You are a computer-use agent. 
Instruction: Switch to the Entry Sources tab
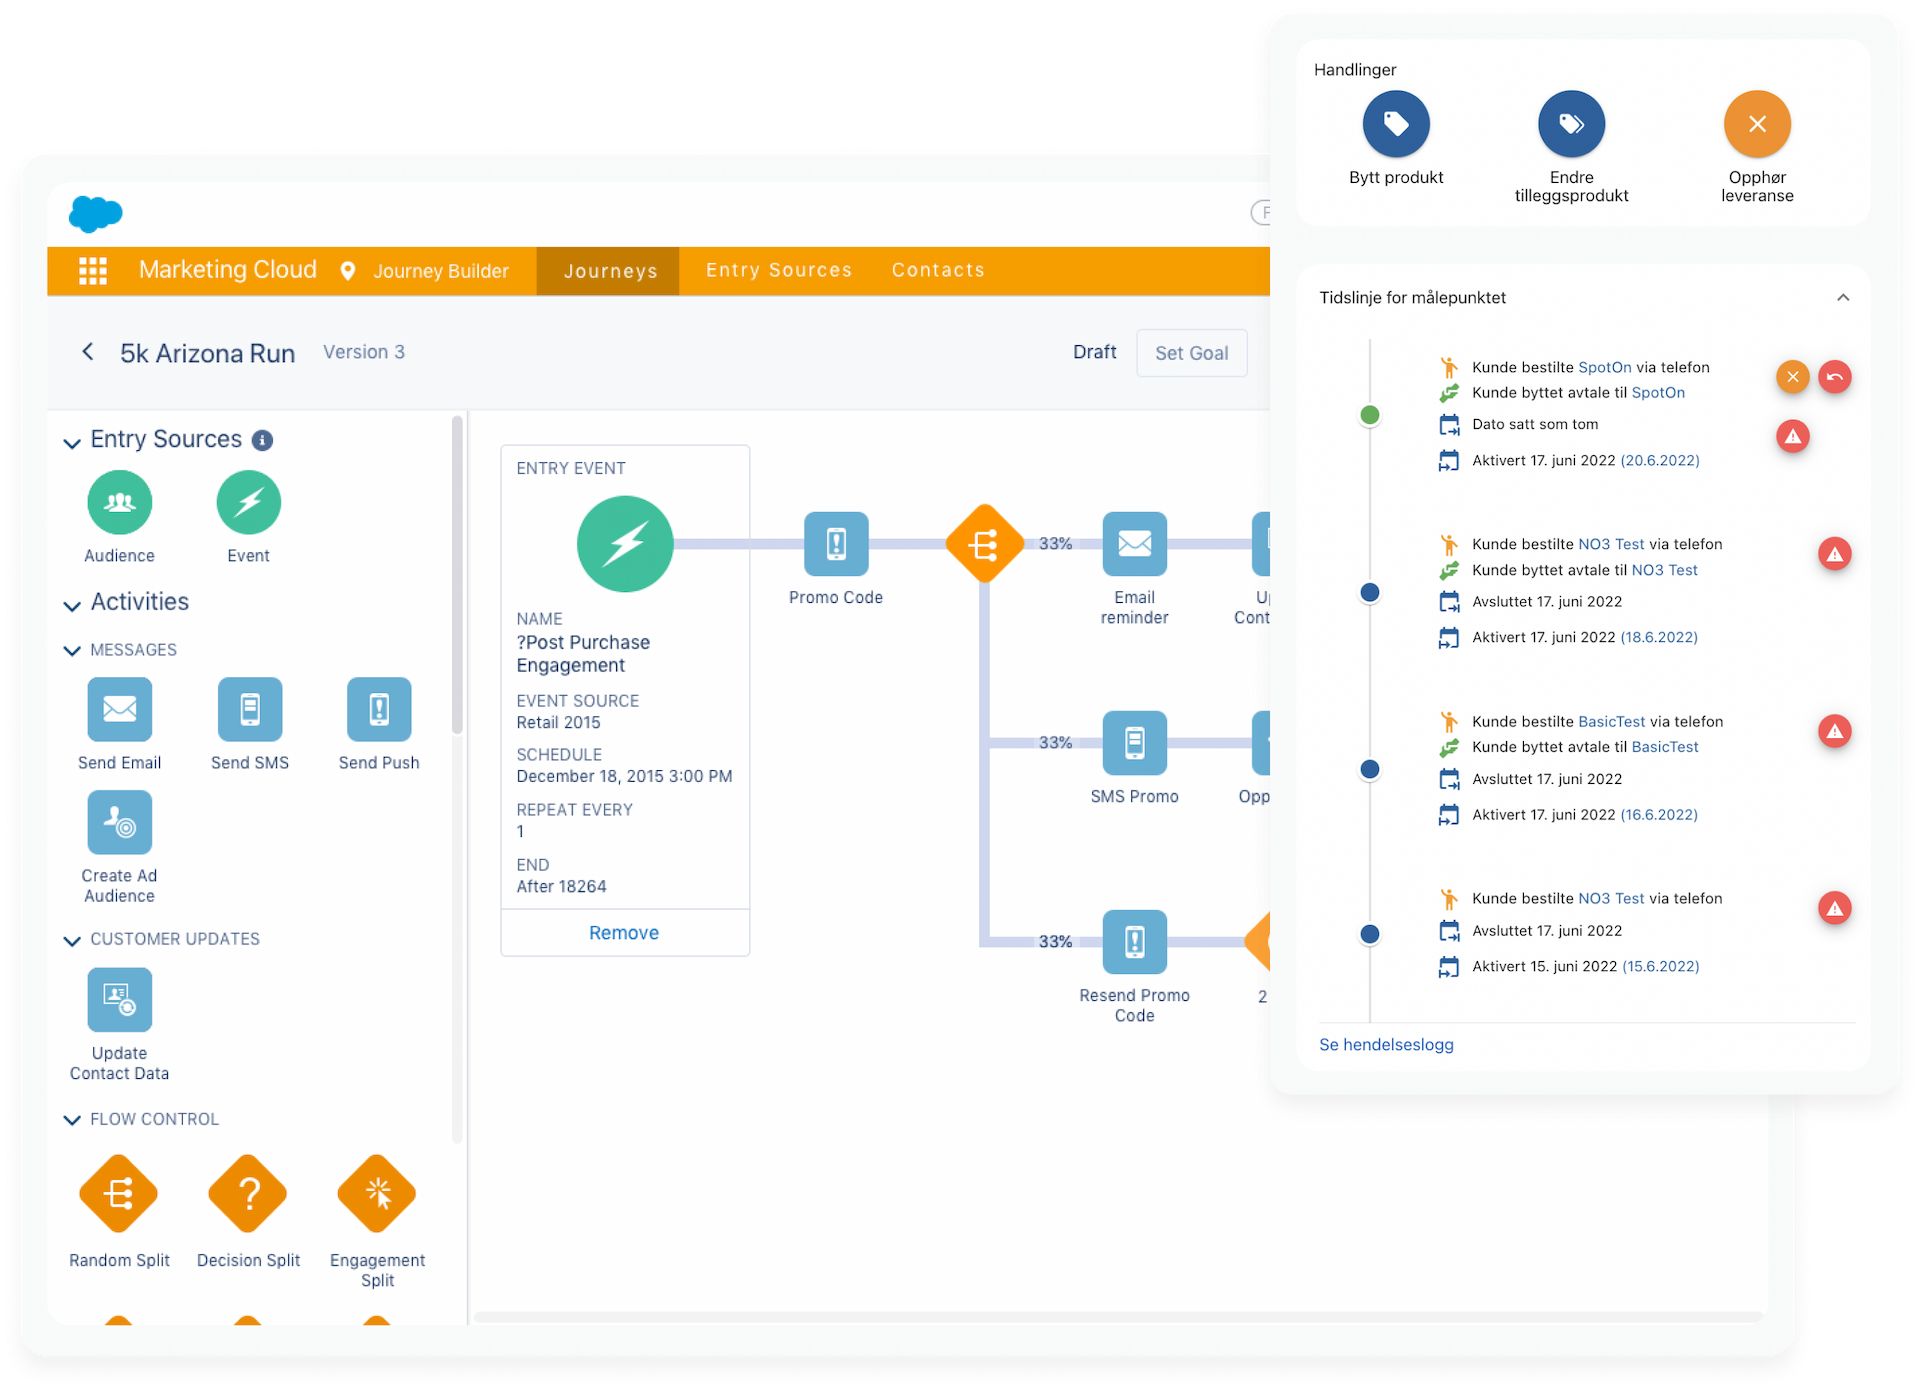(779, 270)
